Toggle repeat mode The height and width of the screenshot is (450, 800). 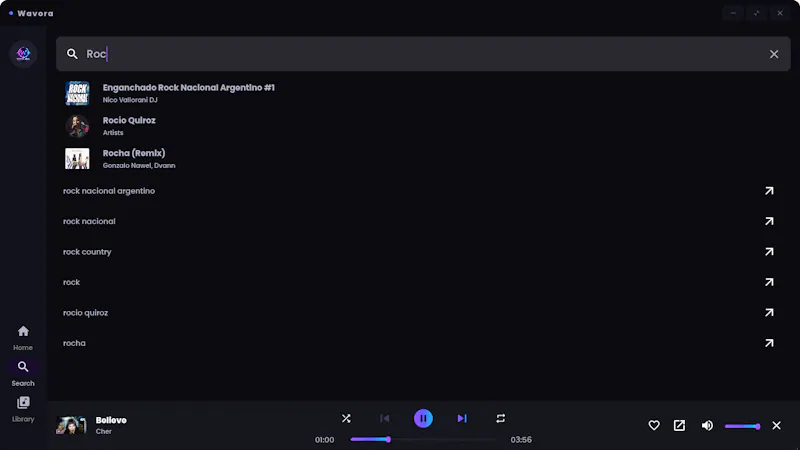501,418
